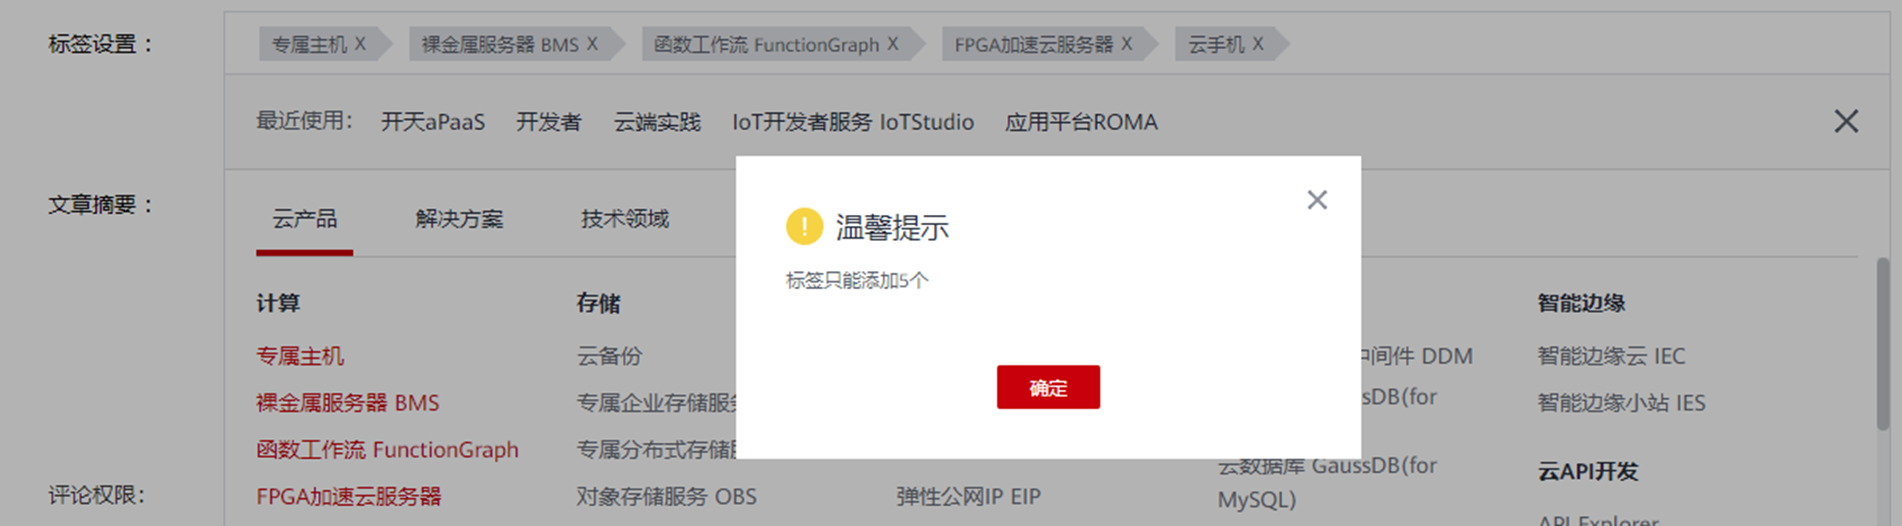Switch to the 解决方案 tab
This screenshot has height=526, width=1902.
point(459,219)
